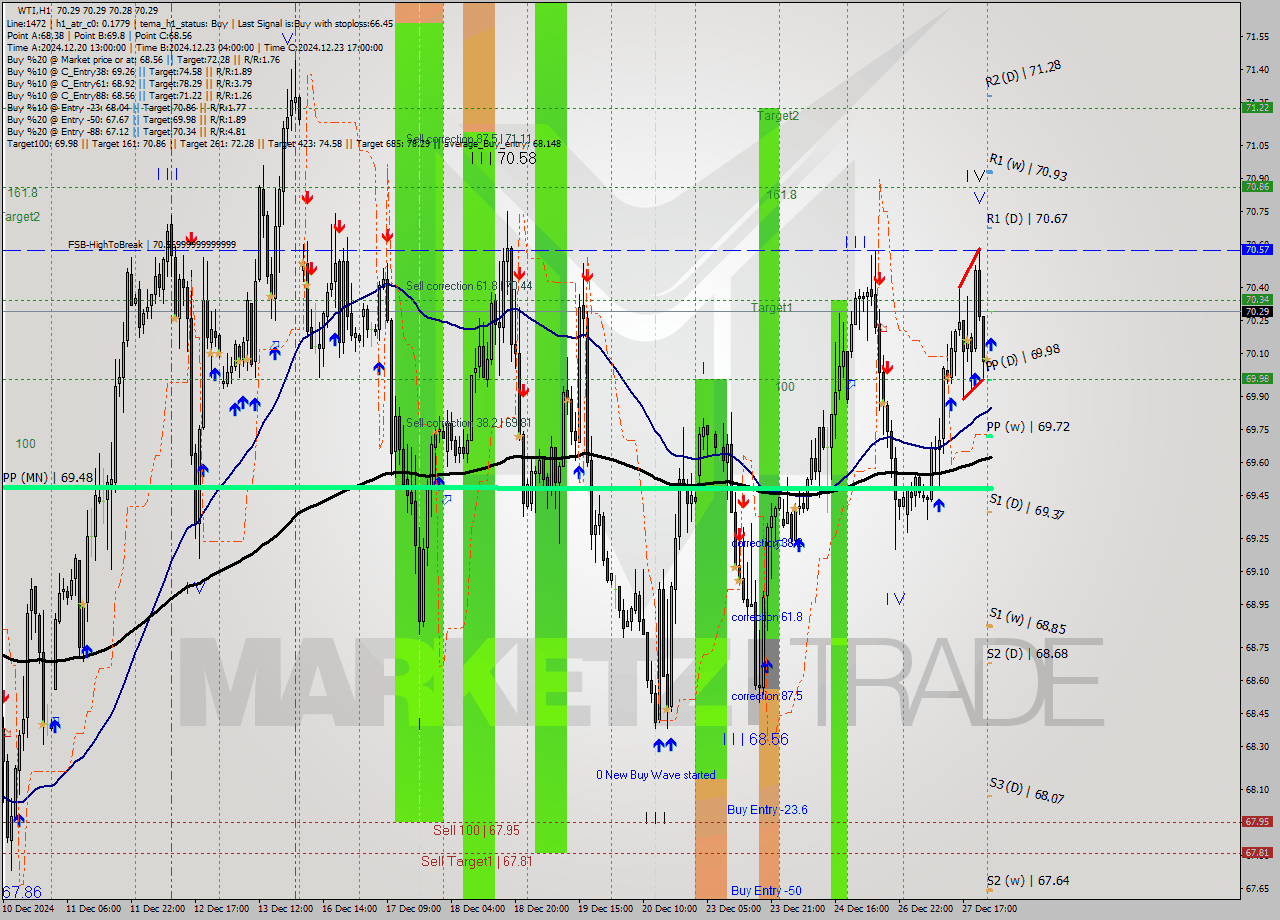Select the '23 Dec 21:00' time axis label

tap(800, 909)
